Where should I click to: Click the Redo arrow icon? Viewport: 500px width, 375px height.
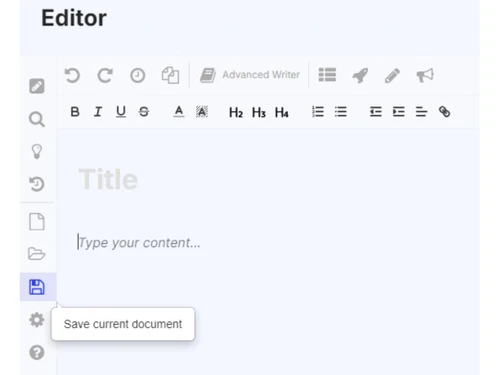coord(105,75)
